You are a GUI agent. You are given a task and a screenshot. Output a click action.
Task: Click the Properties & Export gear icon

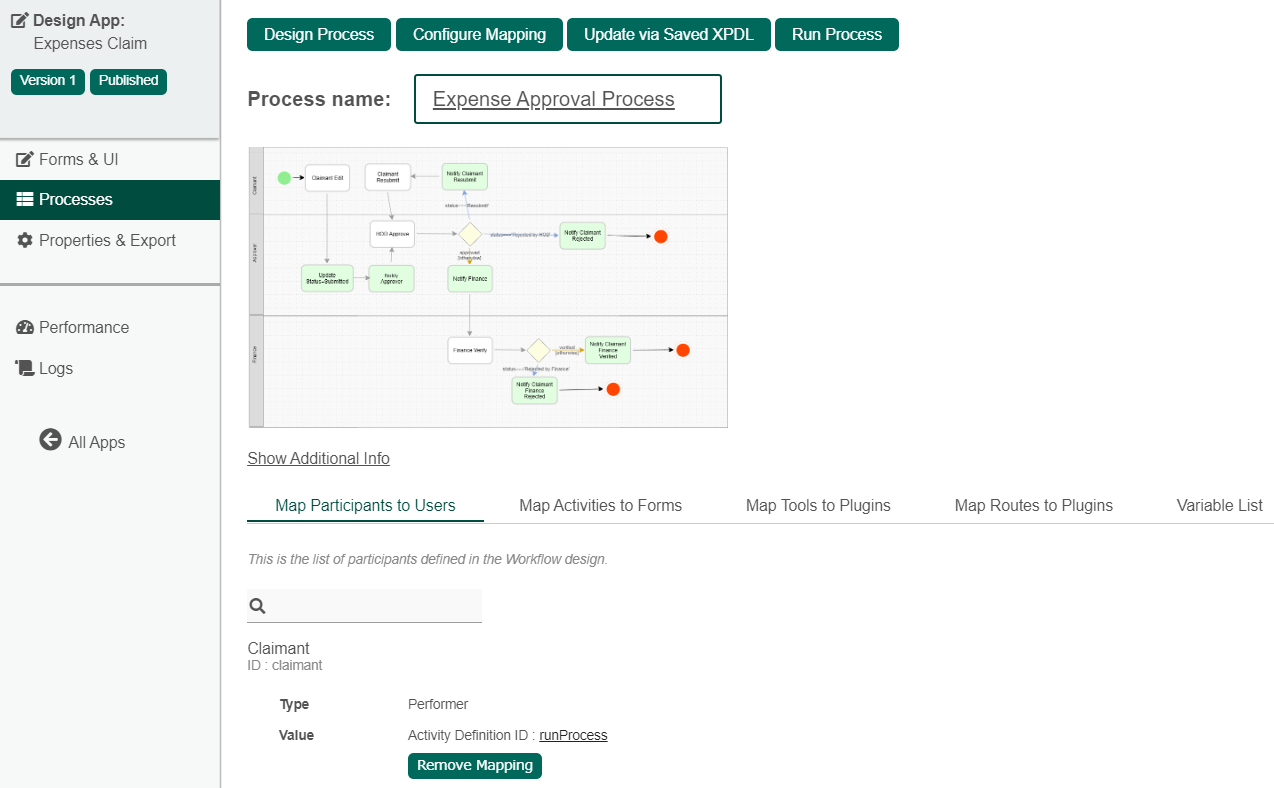tap(25, 241)
